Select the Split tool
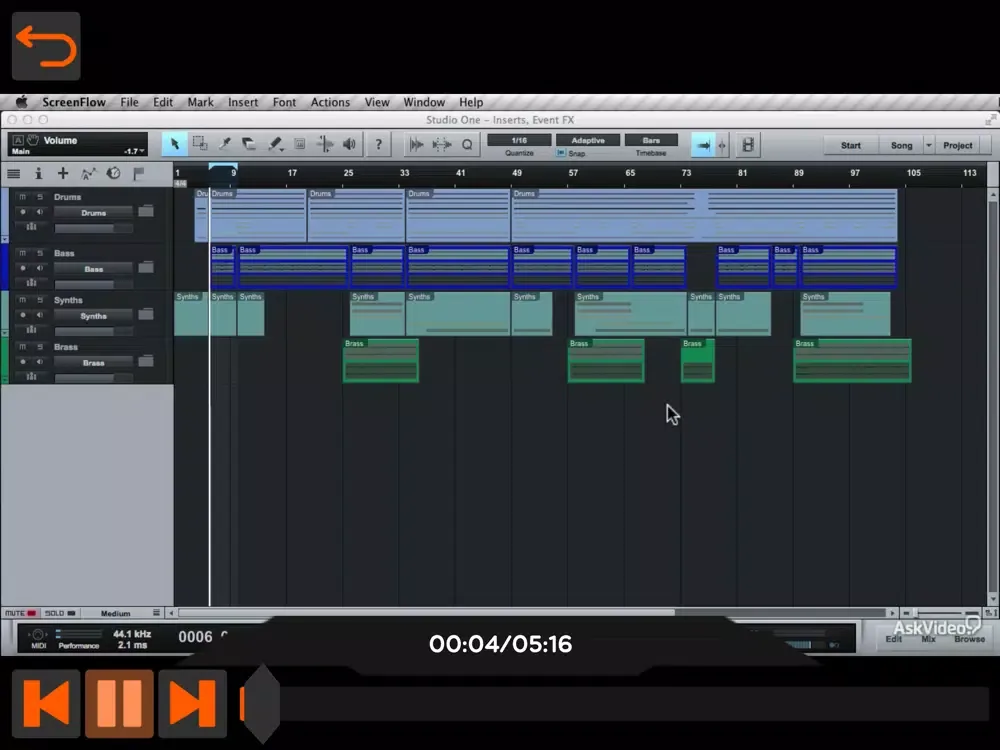The height and width of the screenshot is (750, 1000). click(x=224, y=144)
